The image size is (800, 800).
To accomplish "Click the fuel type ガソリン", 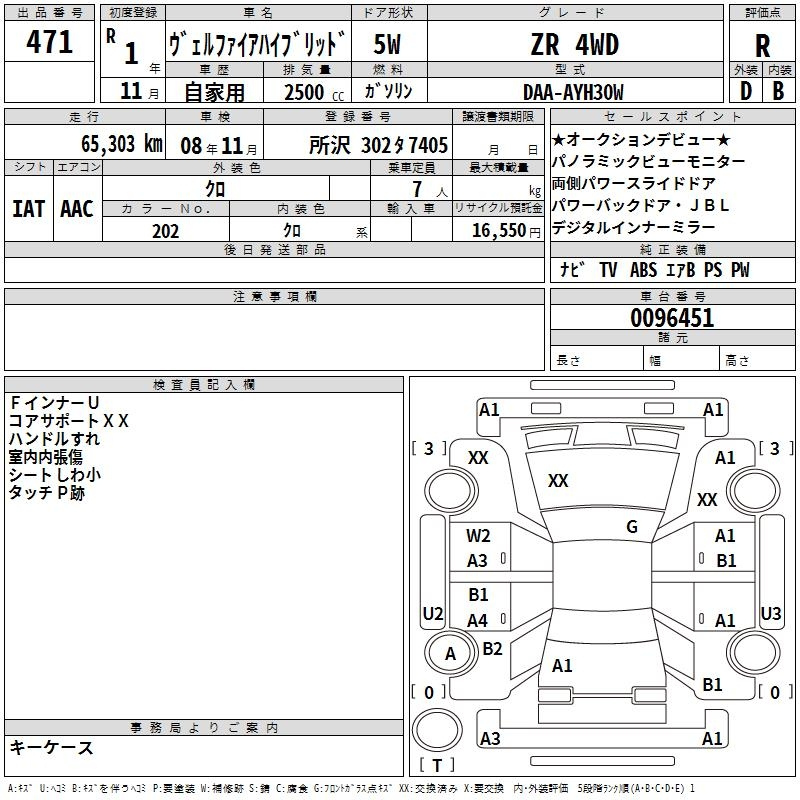I will click(x=388, y=91).
